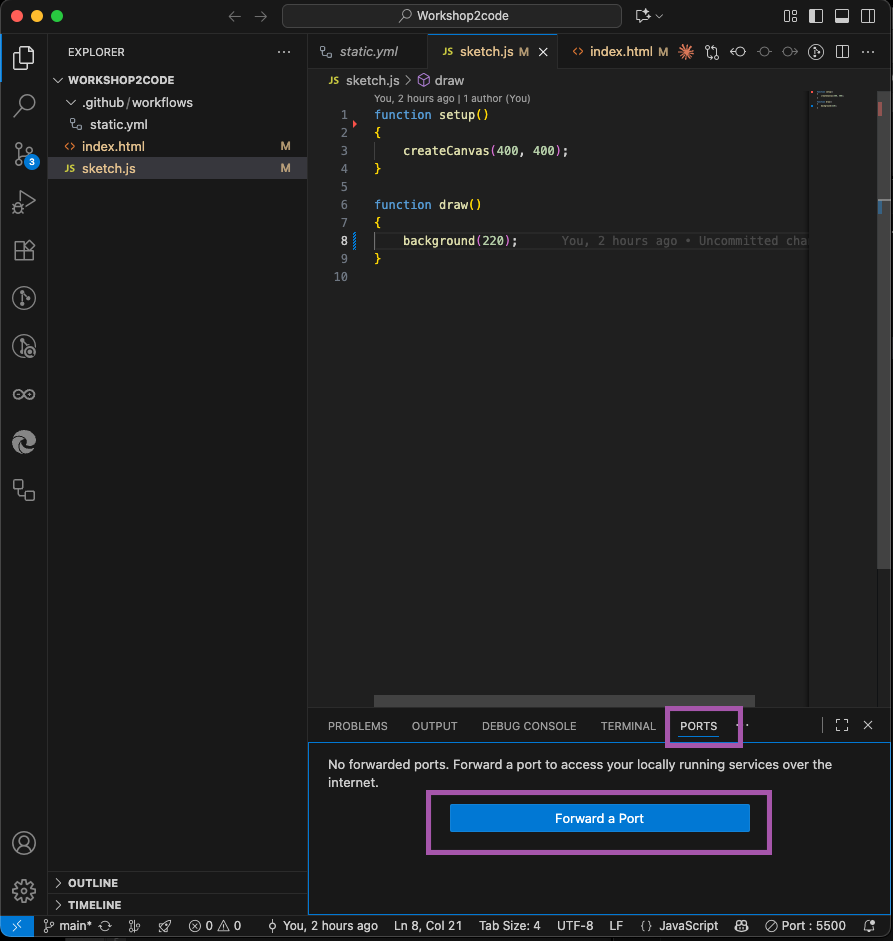Screen dimensions: 893x941
Task: Click the Workshop2code command center search
Action: [452, 16]
